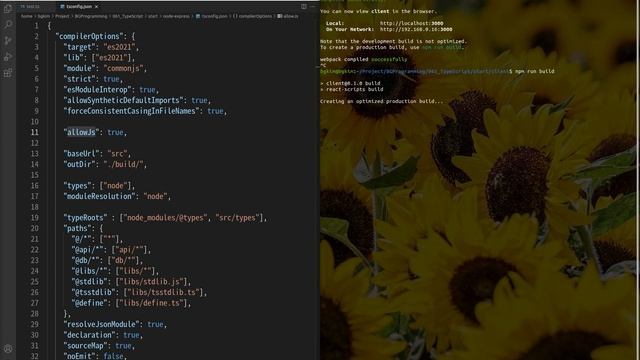Open the allowJs breadcrumb symbol
The height and width of the screenshot is (360, 640).
(288, 16)
